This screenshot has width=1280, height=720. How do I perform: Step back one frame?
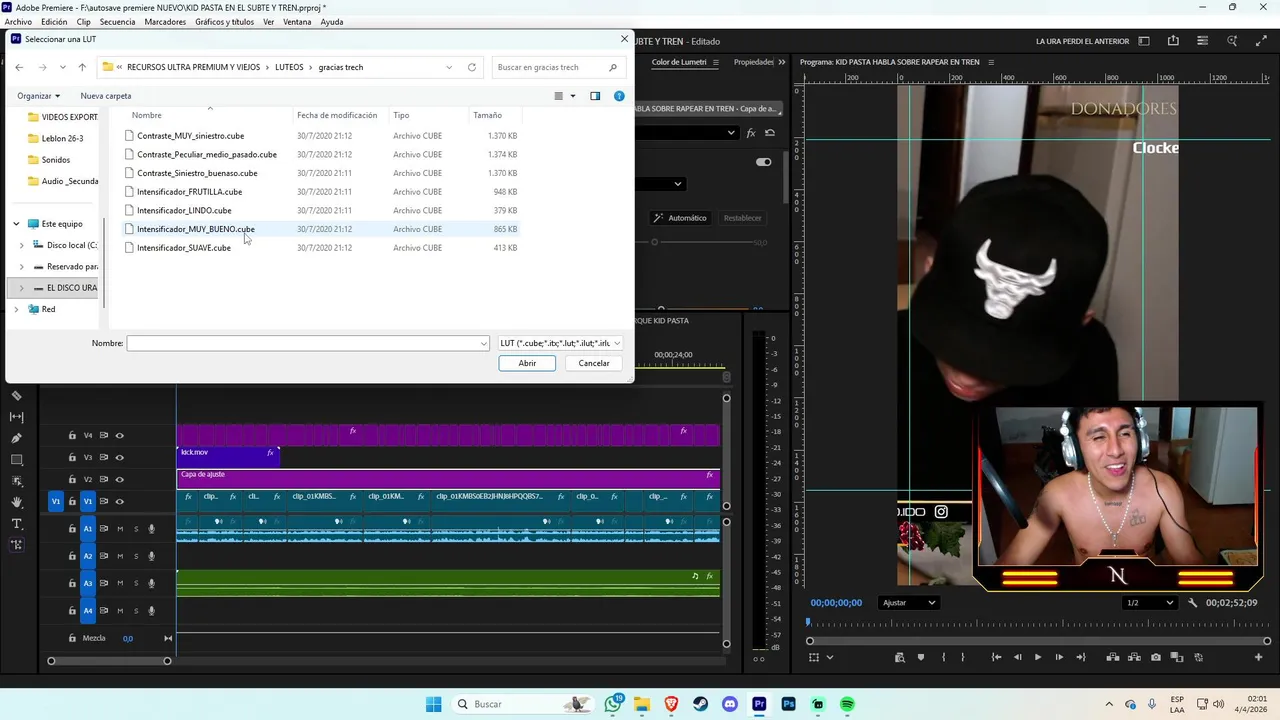coord(1017,657)
